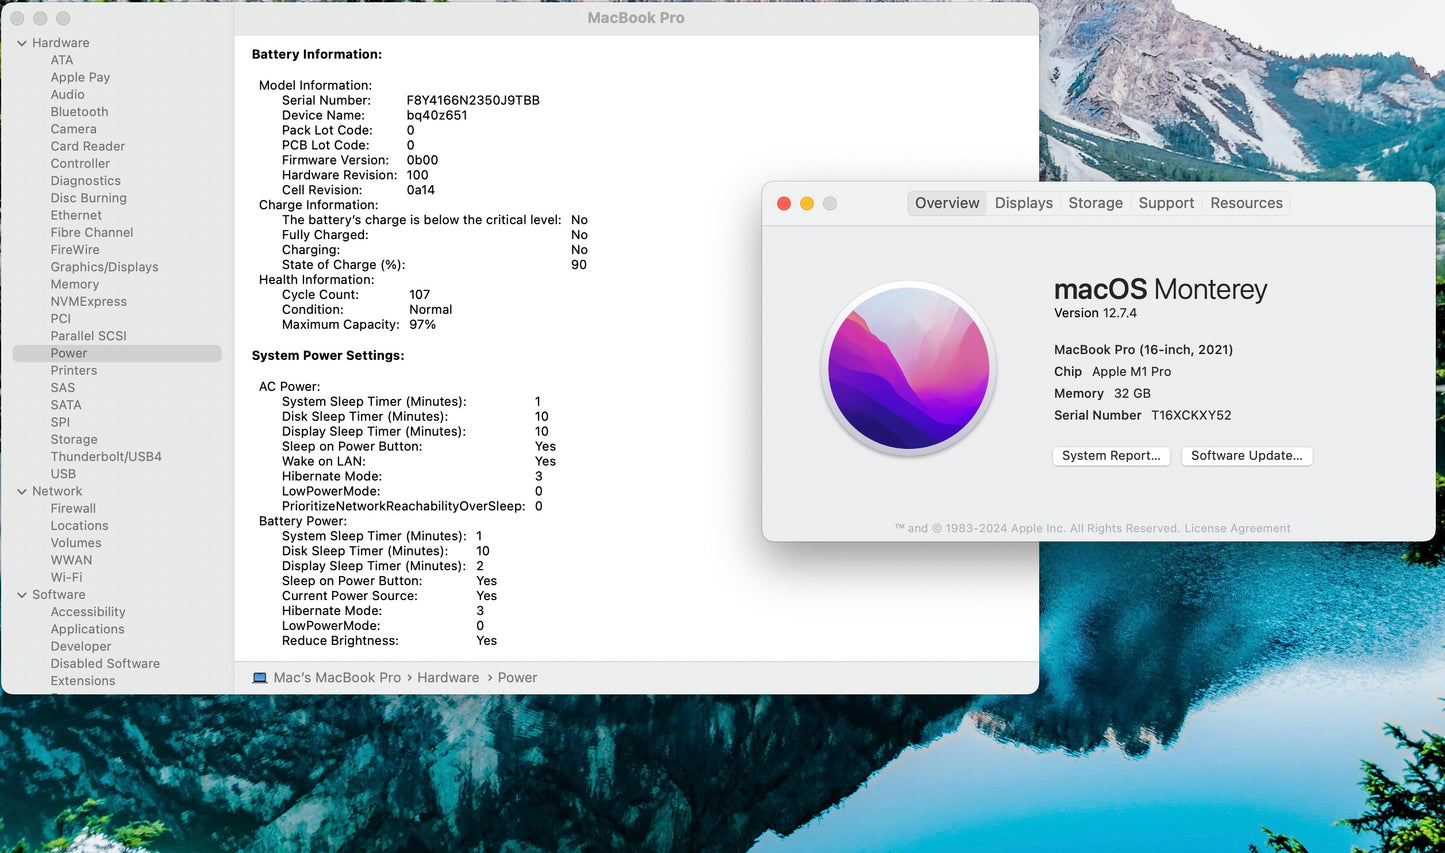Collapse the Hardware section in the sidebar

pos(22,43)
